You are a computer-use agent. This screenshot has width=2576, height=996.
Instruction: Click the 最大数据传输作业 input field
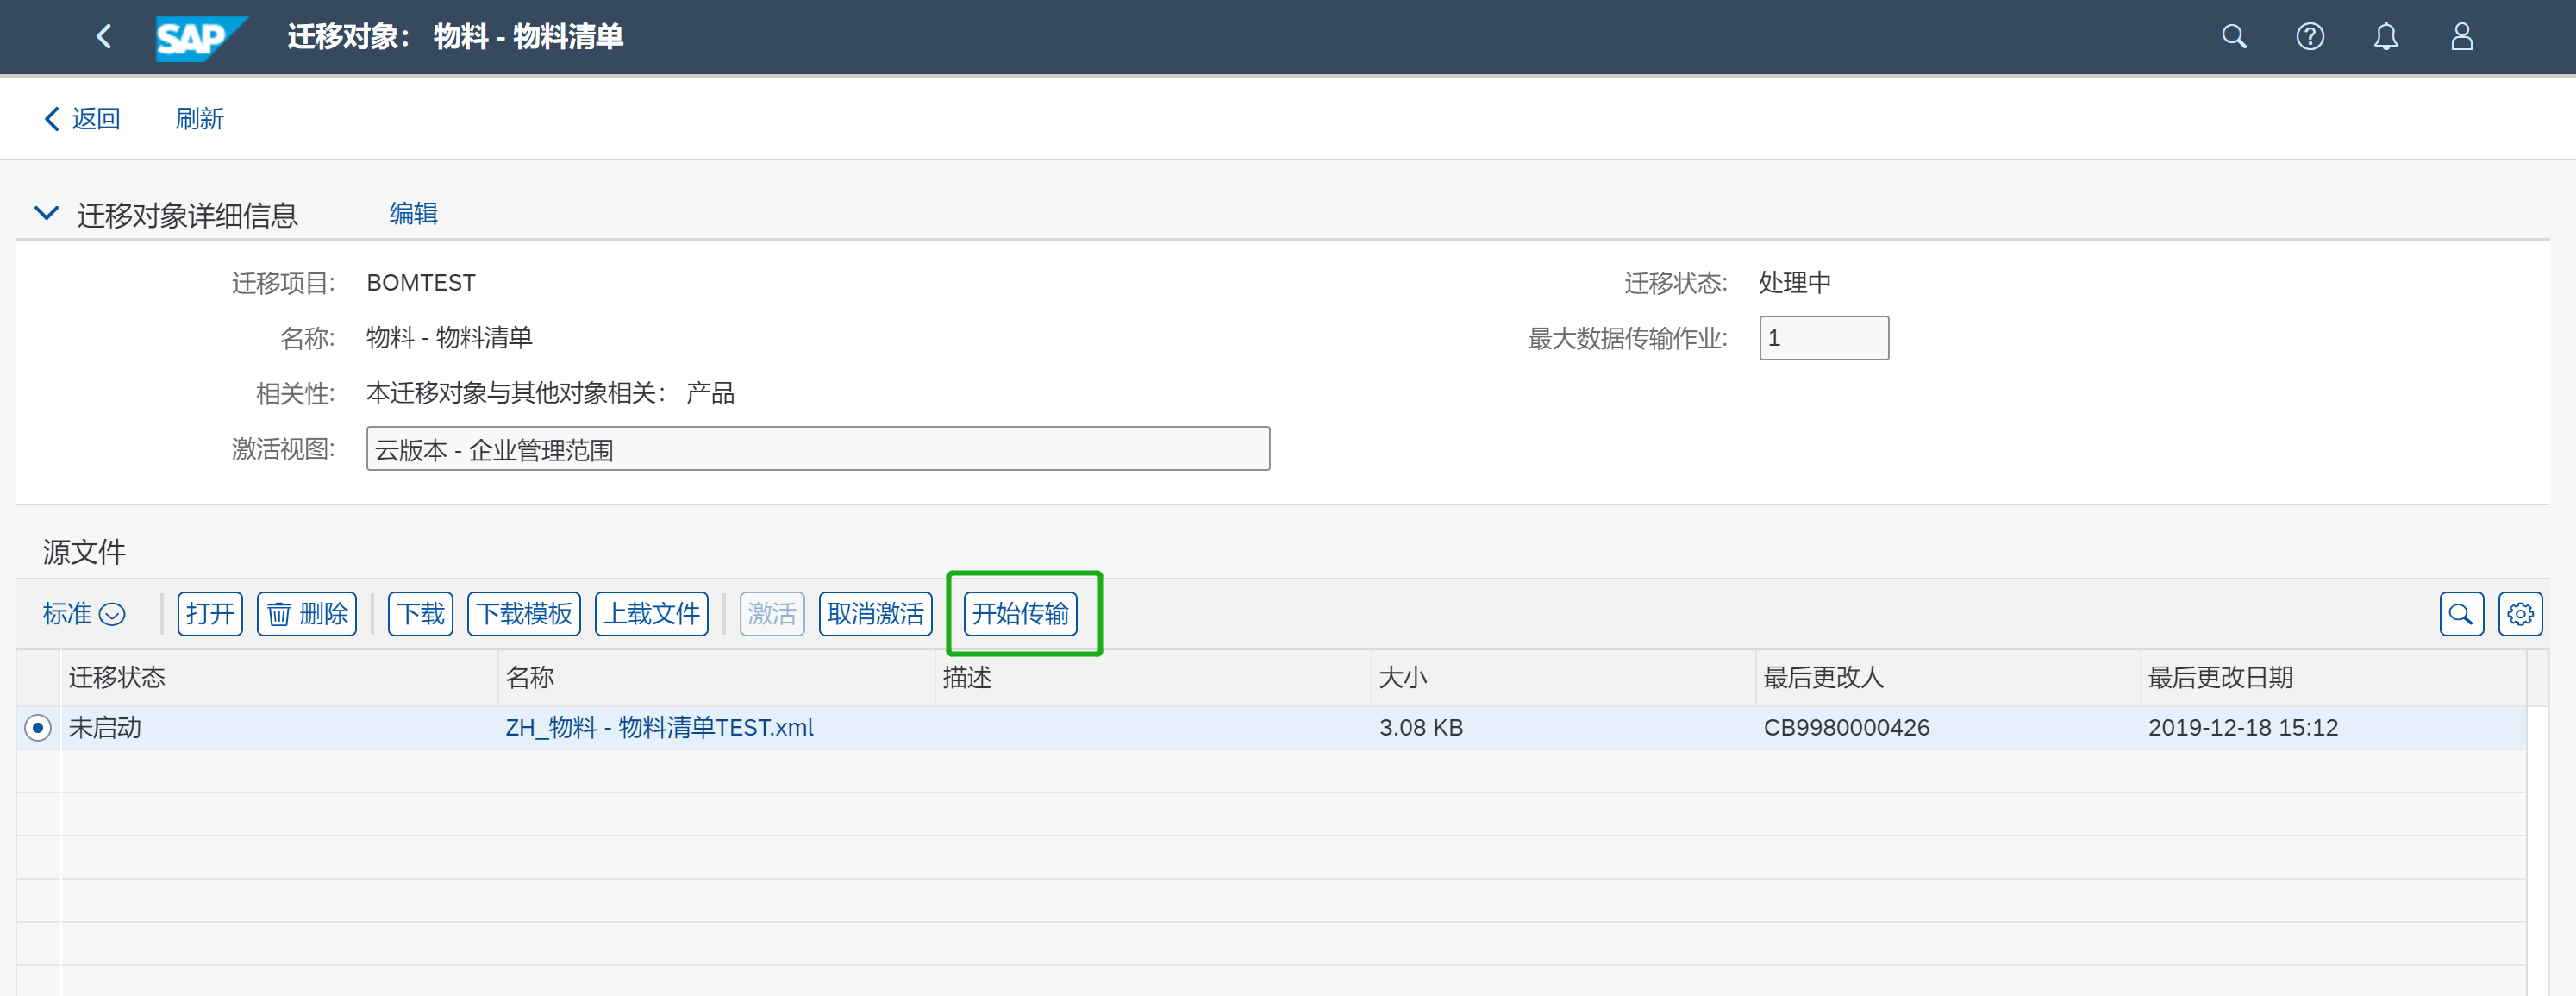pyautogui.click(x=1824, y=338)
